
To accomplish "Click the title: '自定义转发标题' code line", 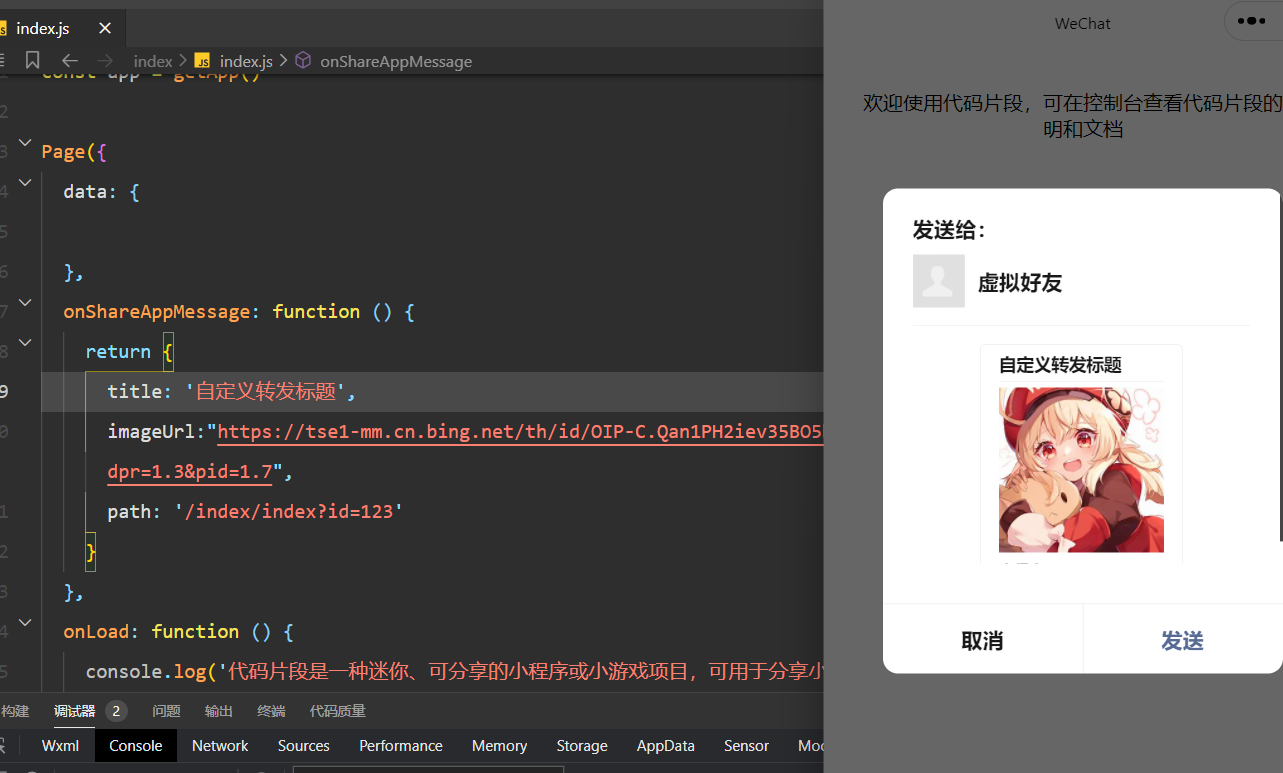I will coord(232,391).
